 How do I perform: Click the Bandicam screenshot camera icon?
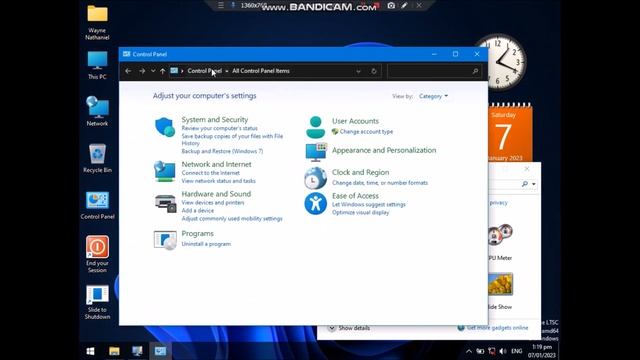click(x=391, y=6)
